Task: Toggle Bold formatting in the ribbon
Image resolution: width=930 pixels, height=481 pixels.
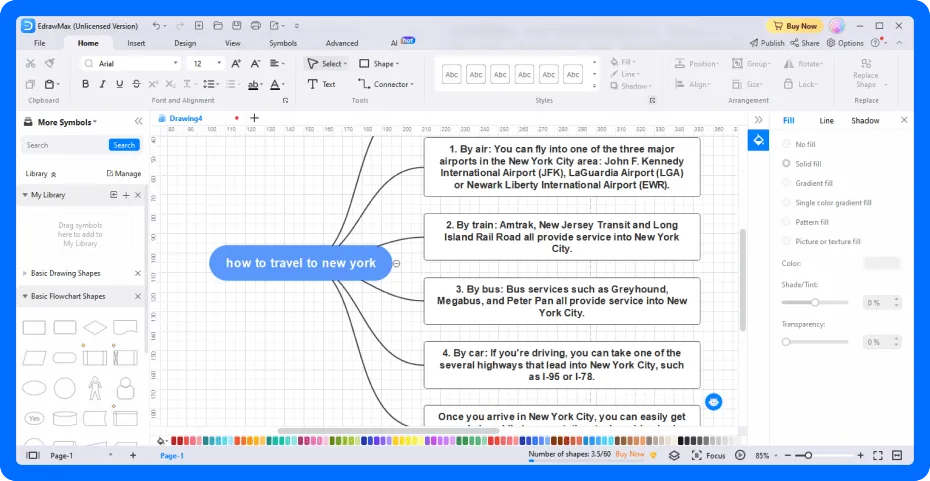Action: point(85,84)
